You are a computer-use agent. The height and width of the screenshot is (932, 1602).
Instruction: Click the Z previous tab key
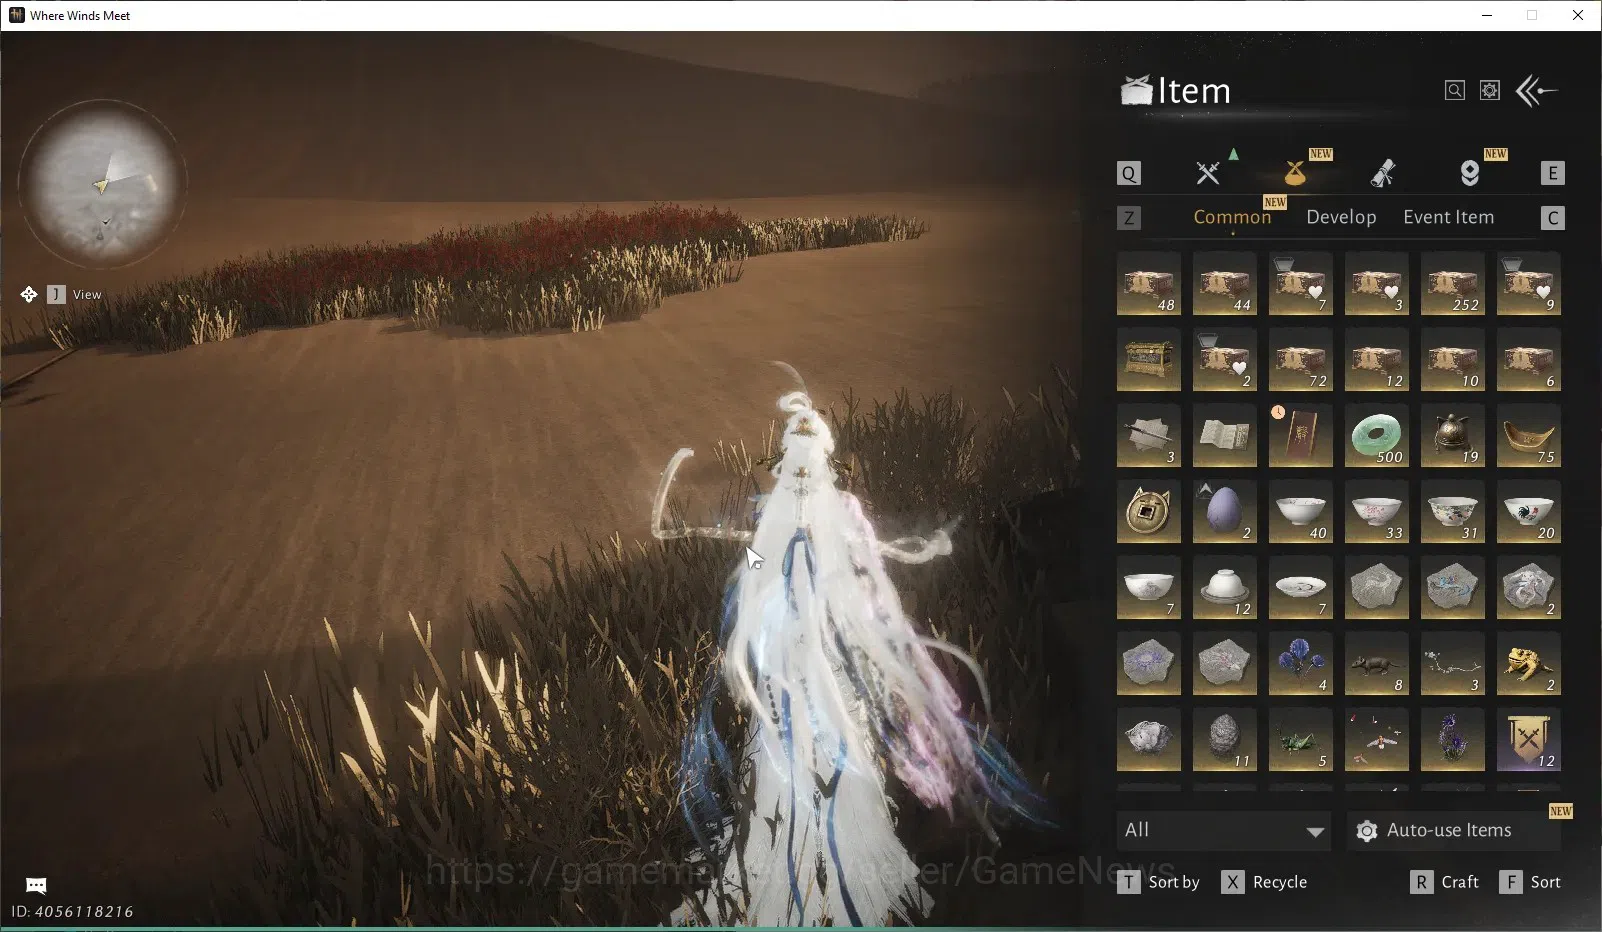[1129, 218]
